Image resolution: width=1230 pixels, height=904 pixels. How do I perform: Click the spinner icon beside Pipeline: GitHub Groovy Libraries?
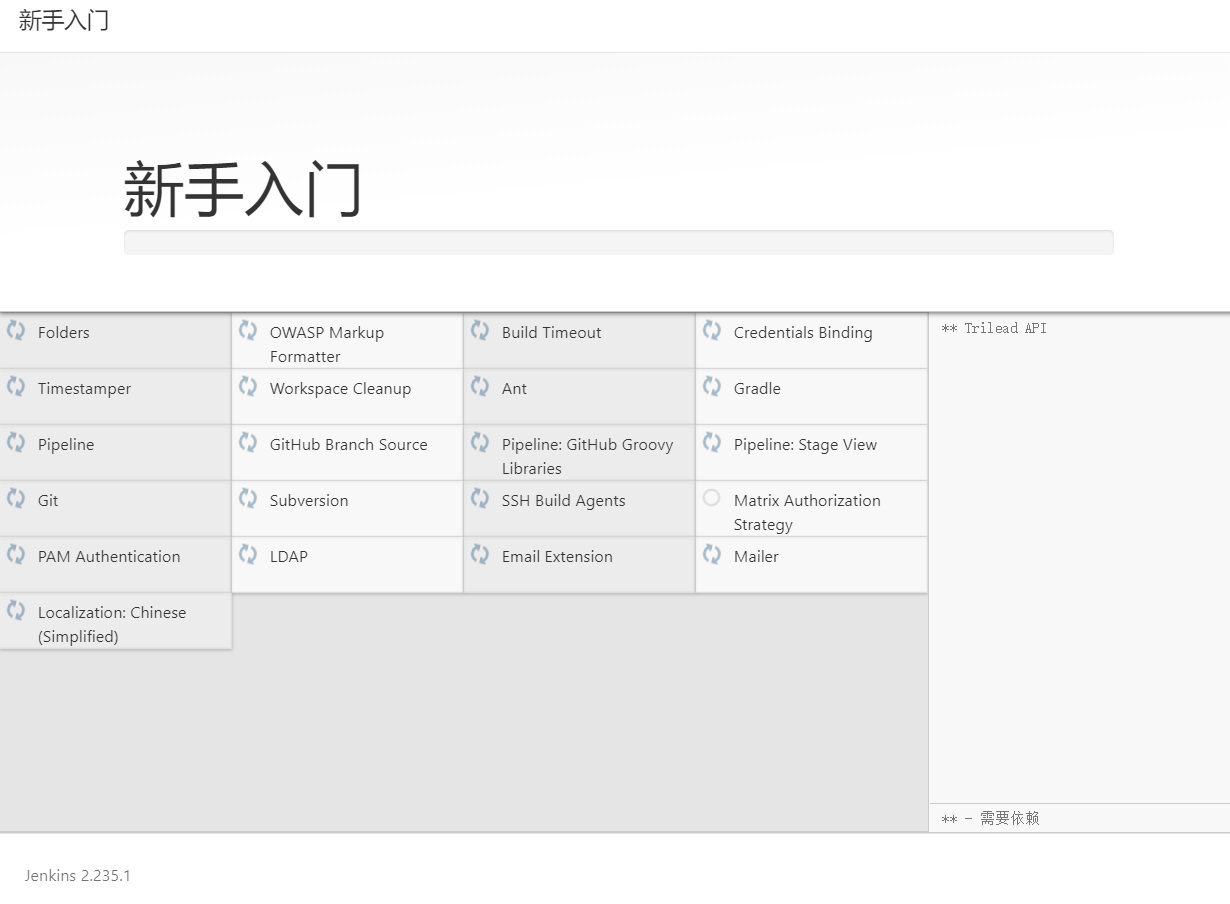click(480, 443)
